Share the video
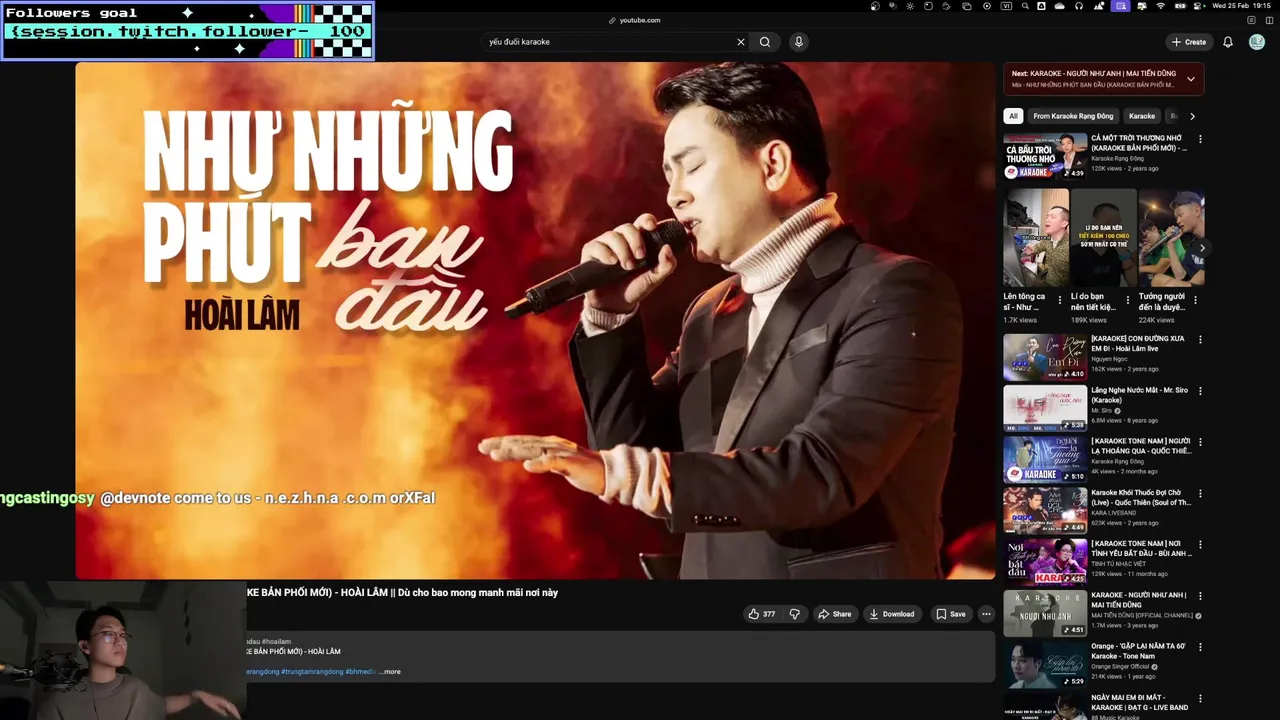This screenshot has width=1280, height=720. tap(834, 614)
